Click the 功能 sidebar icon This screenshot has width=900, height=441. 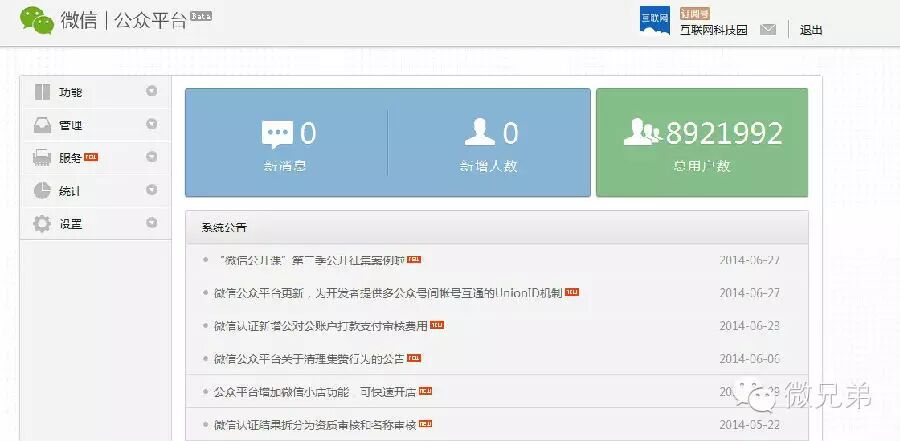[x=42, y=92]
